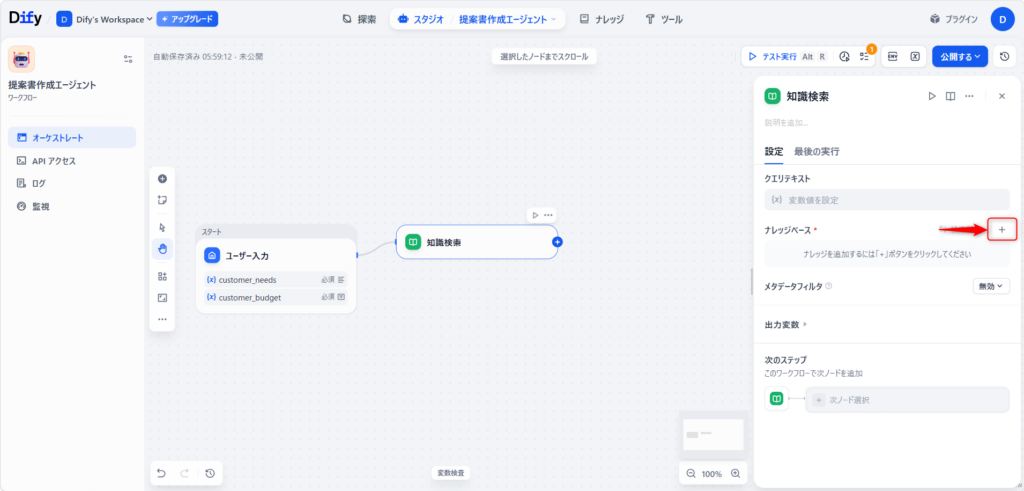
Task: Select the hand (pan) tool in canvas toolbar
Action: [x=162, y=249]
